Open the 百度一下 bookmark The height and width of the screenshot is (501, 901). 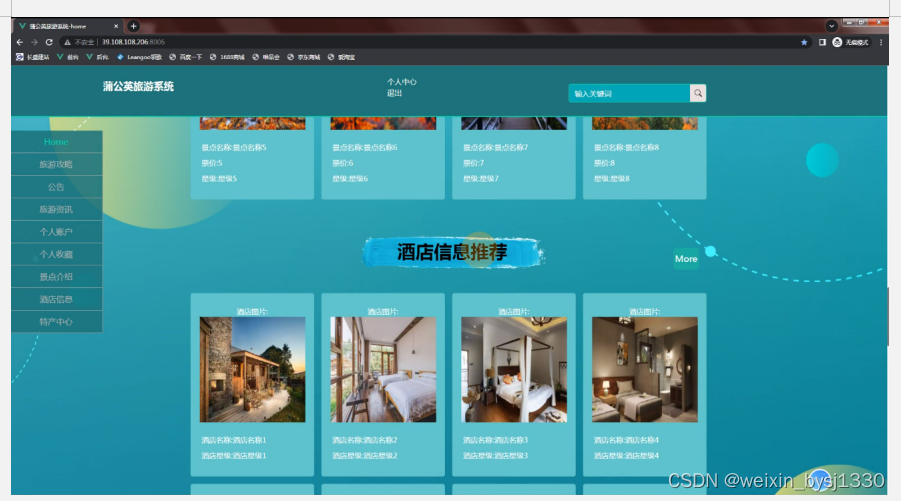186,57
